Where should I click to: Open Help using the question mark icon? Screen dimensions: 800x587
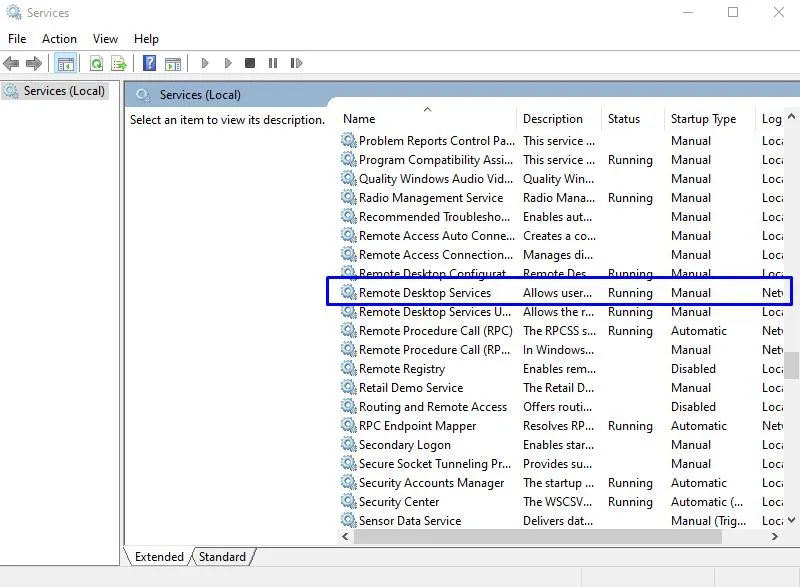click(148, 63)
